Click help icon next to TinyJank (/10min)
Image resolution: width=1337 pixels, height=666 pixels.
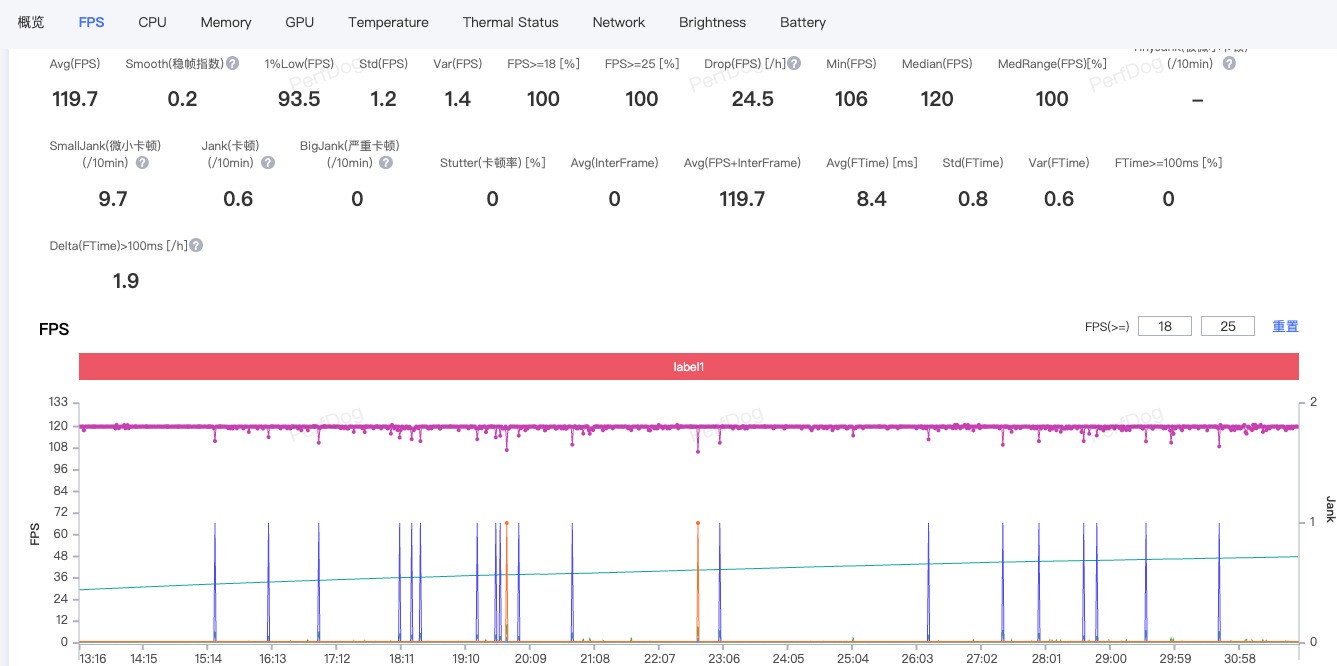[1229, 63]
